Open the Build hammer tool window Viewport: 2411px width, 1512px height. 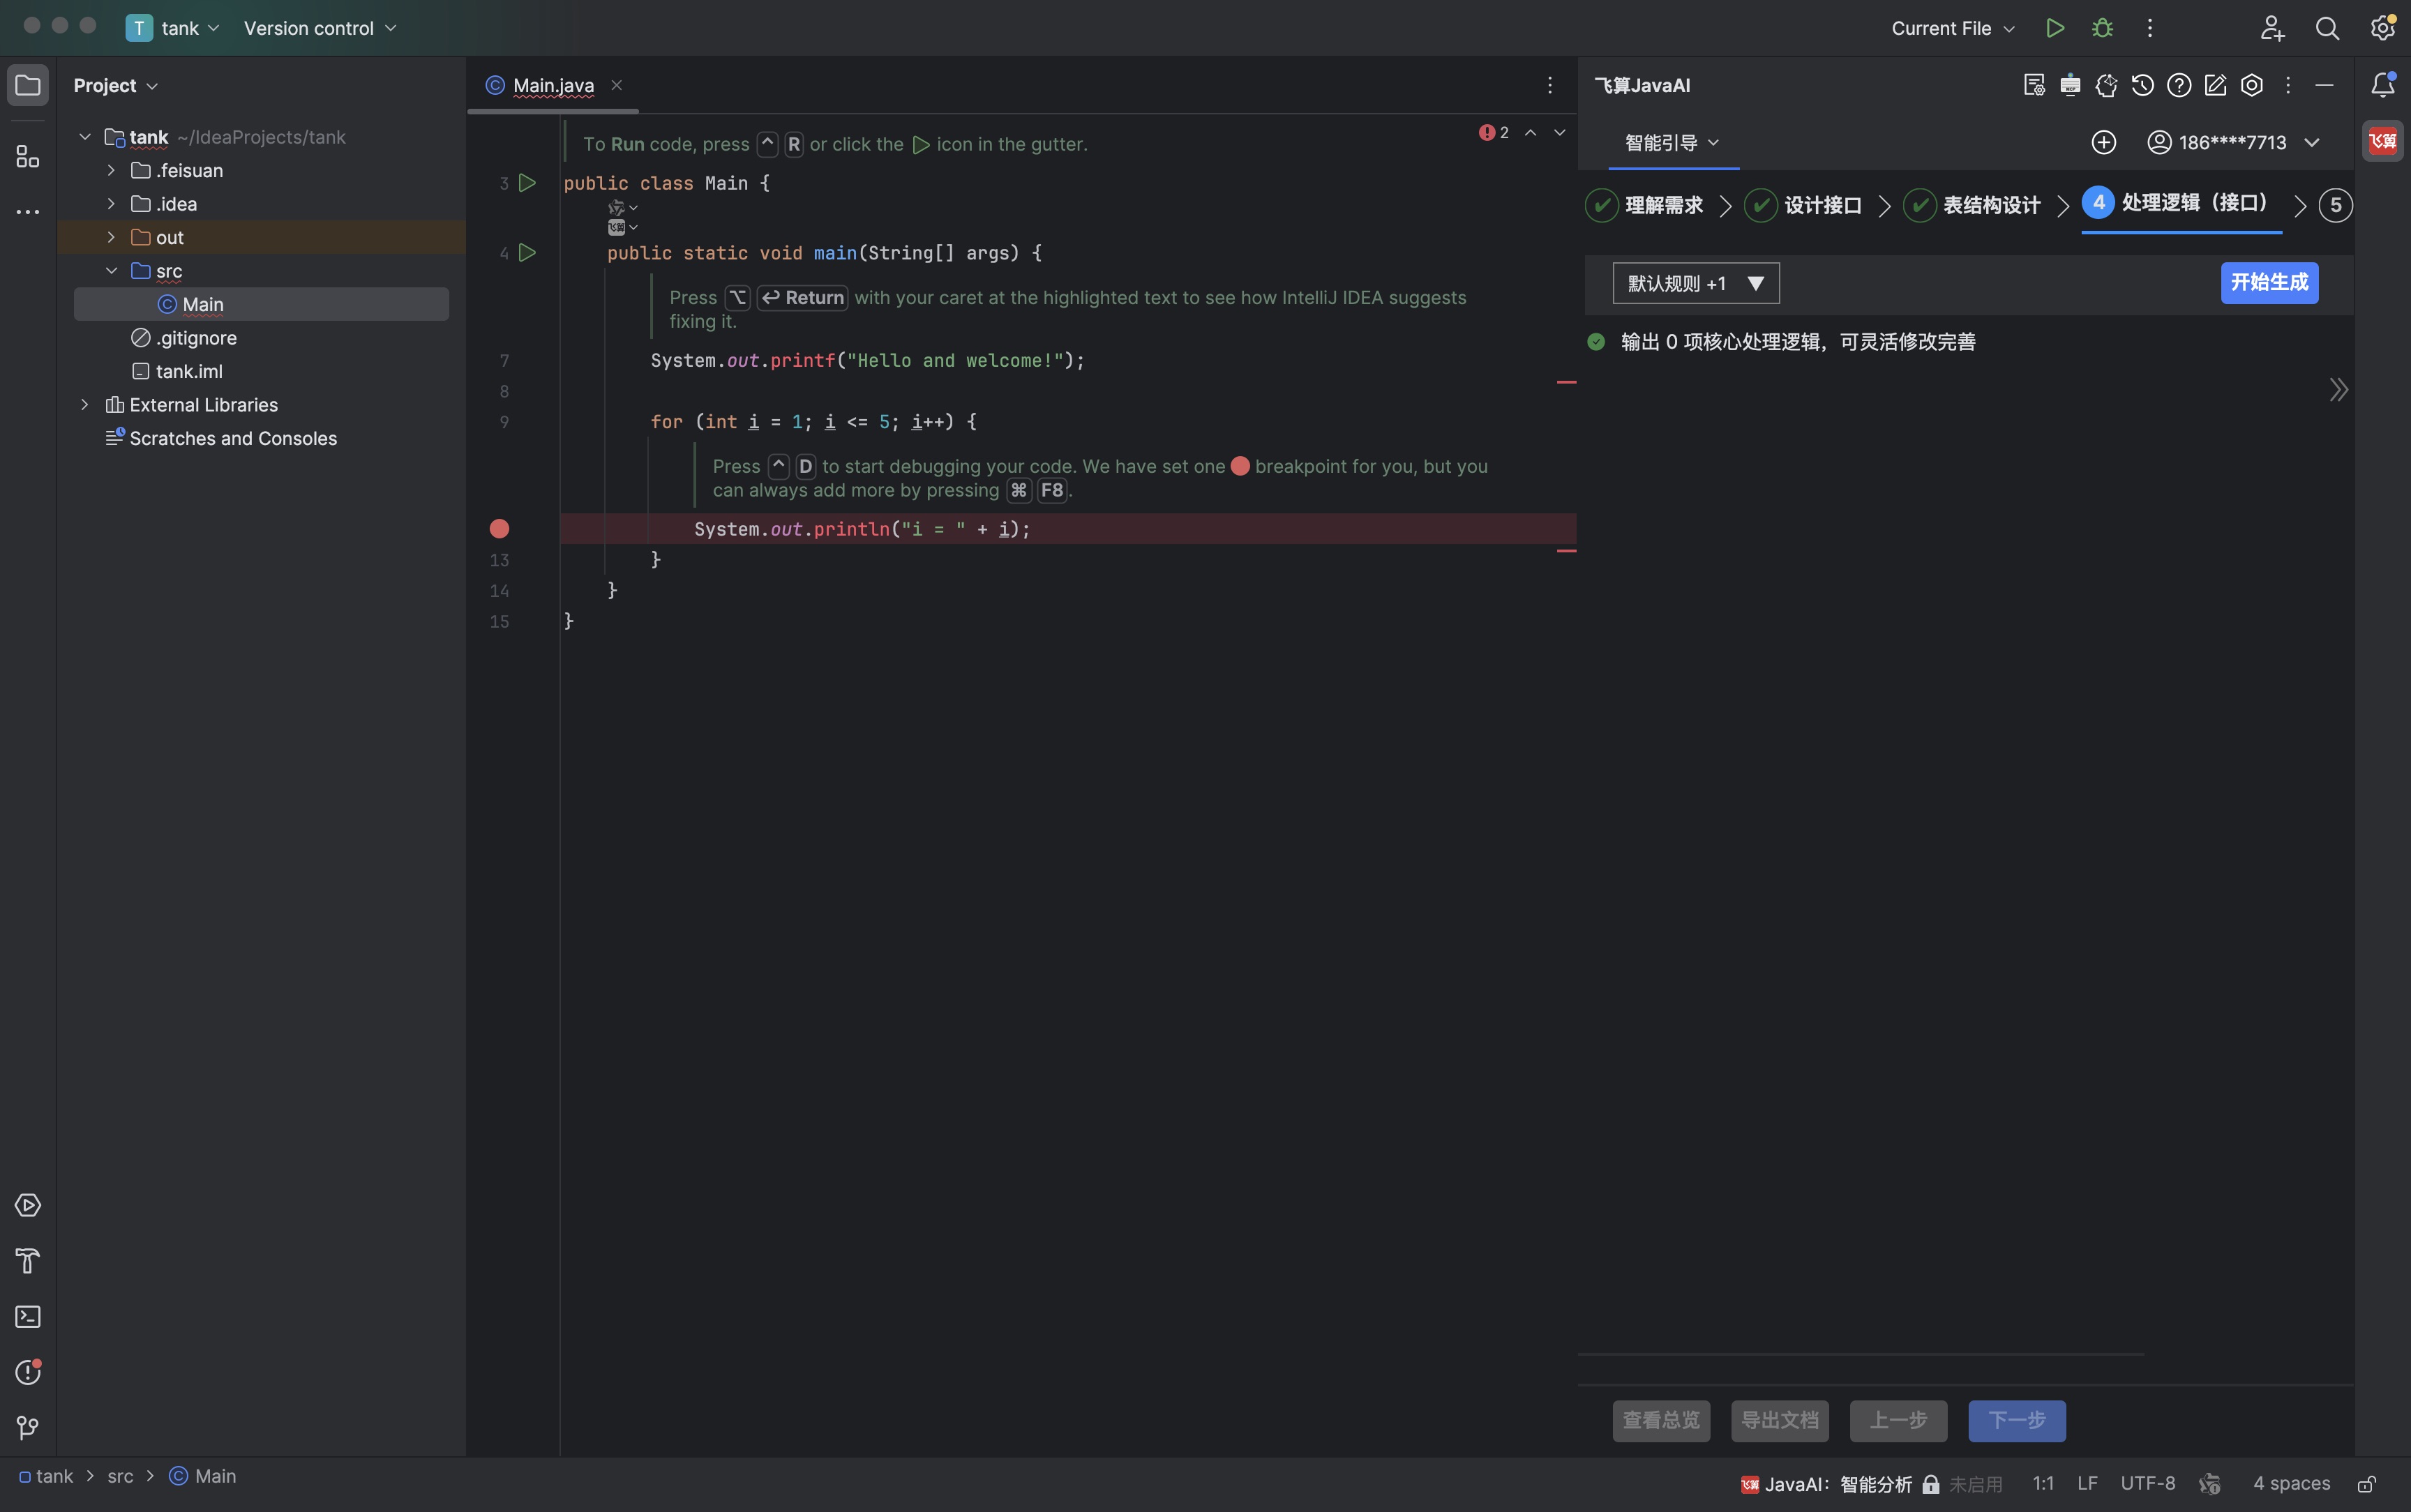coord(28,1261)
